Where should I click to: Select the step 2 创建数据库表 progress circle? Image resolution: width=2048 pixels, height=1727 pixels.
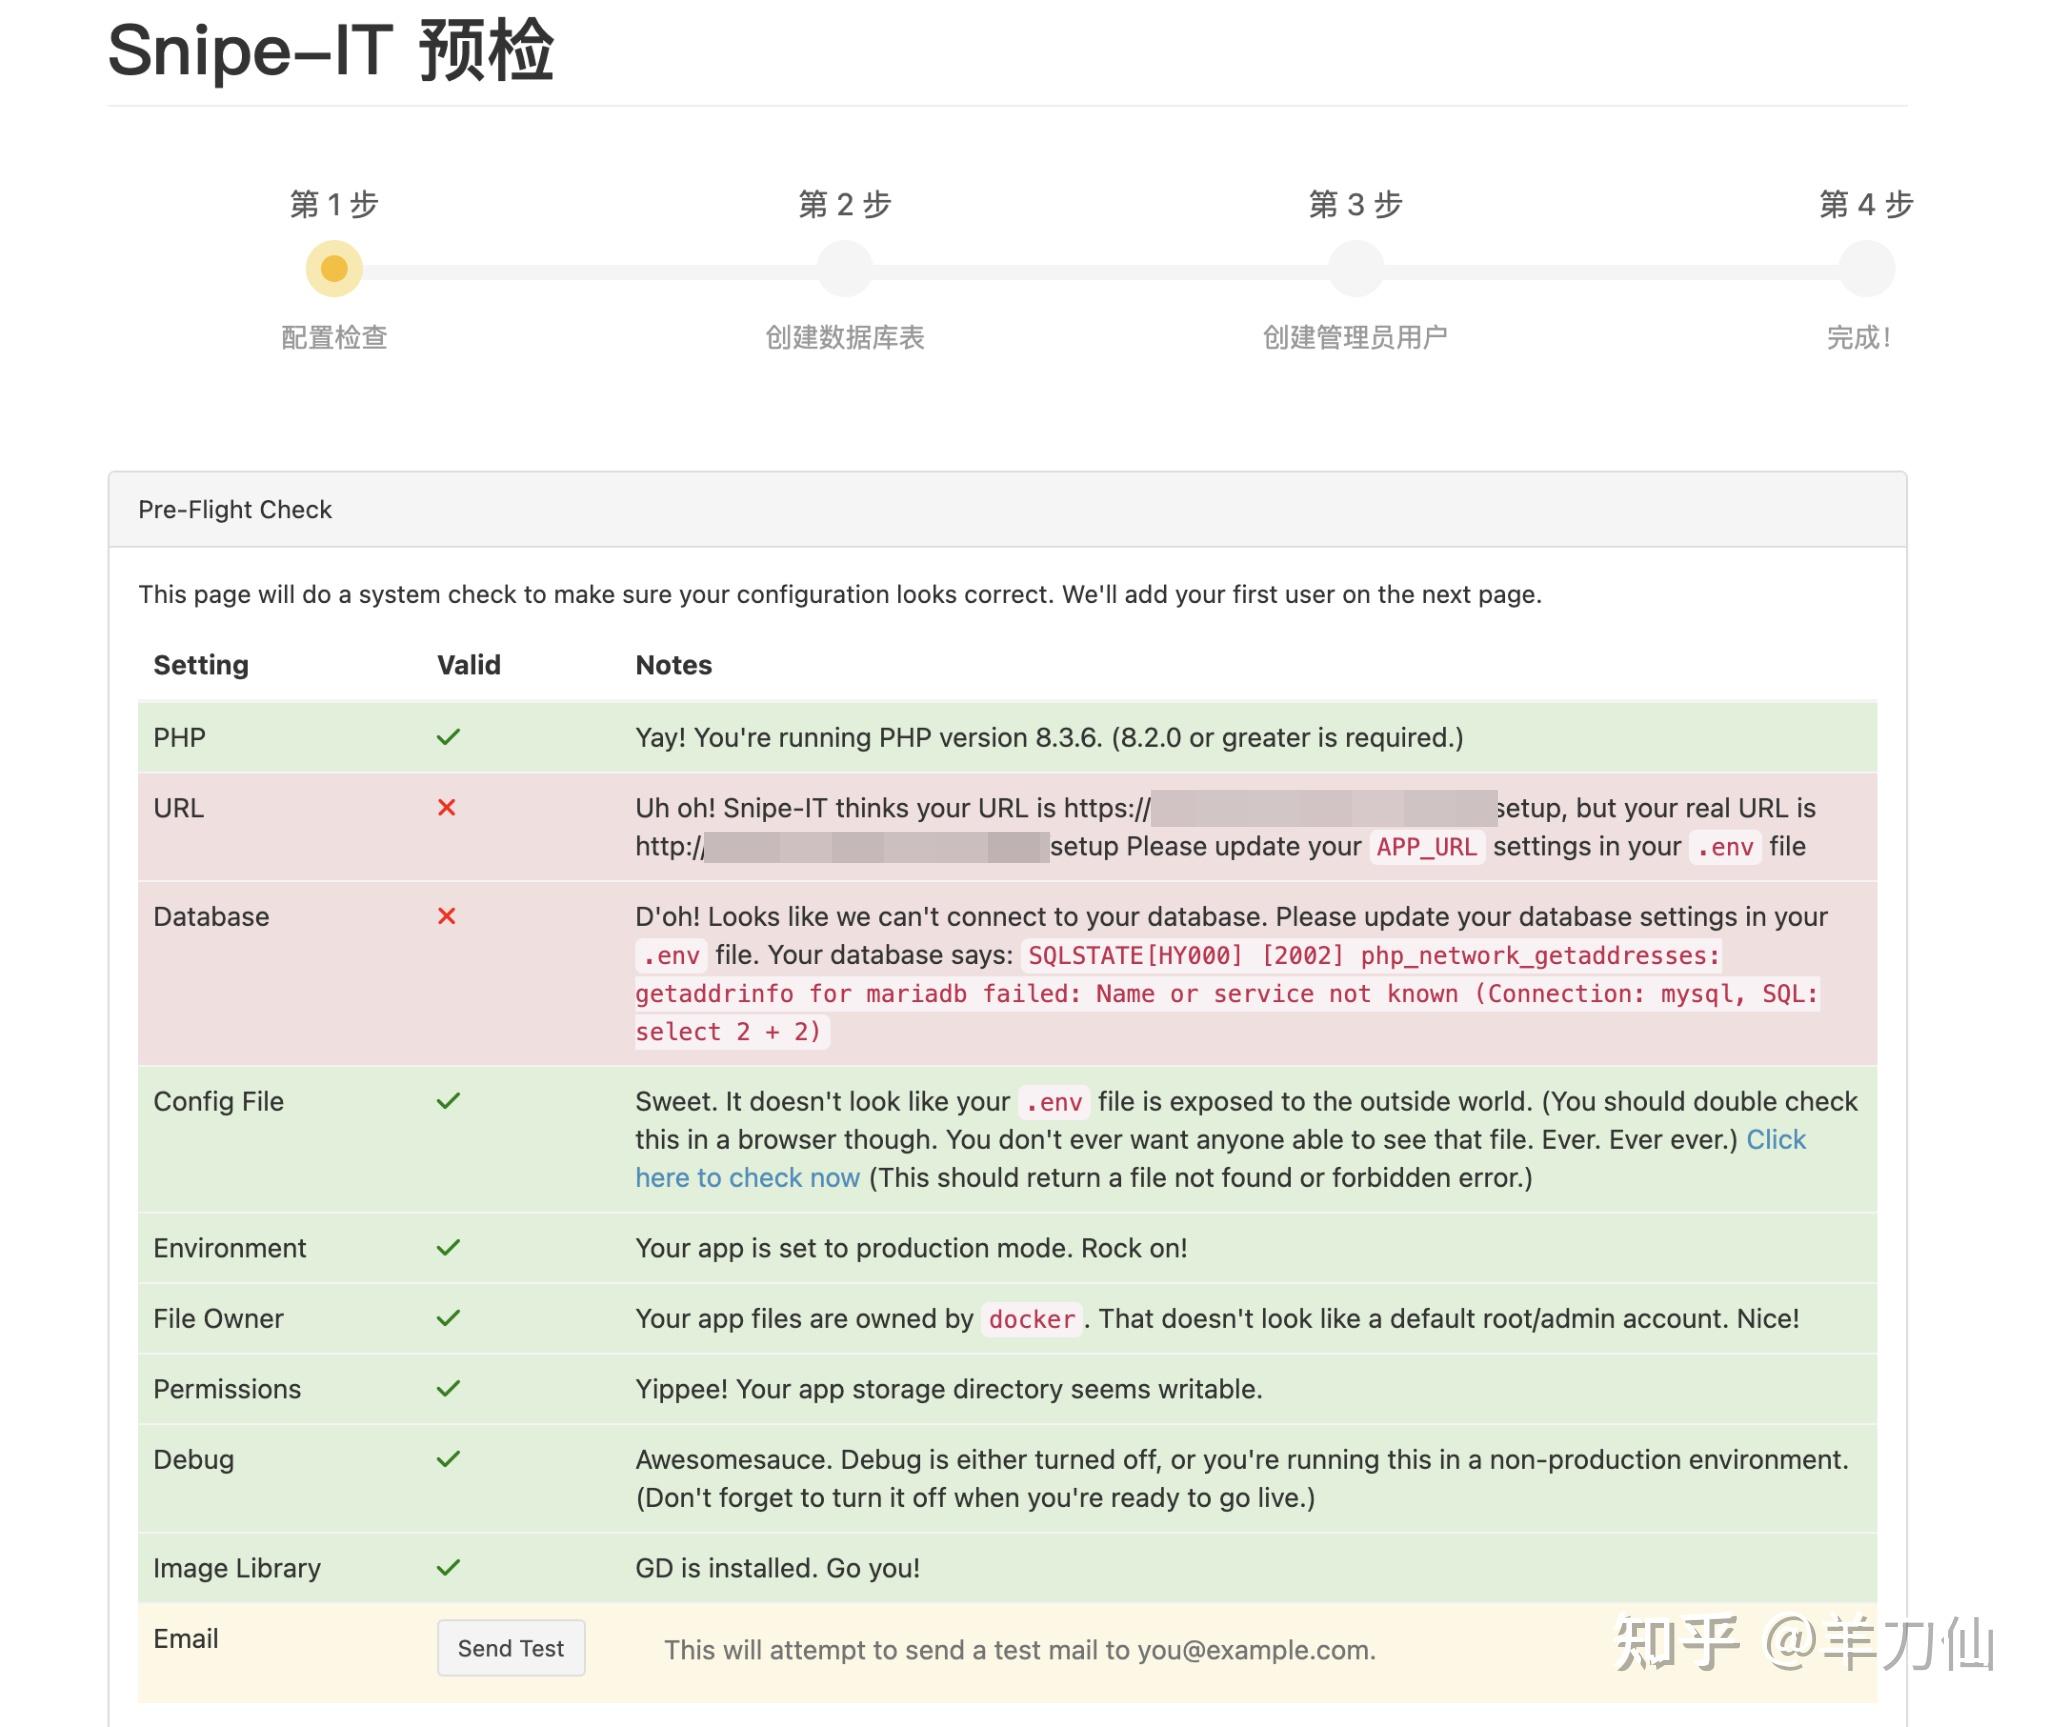pos(845,268)
